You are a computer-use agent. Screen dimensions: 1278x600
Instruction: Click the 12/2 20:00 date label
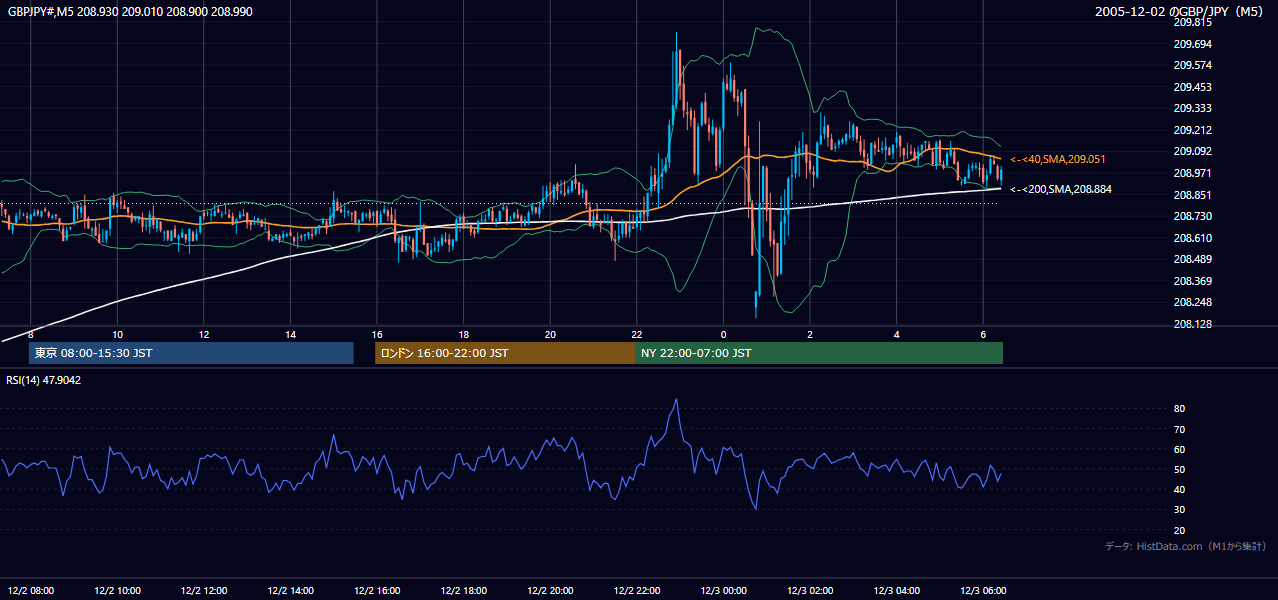coord(550,590)
